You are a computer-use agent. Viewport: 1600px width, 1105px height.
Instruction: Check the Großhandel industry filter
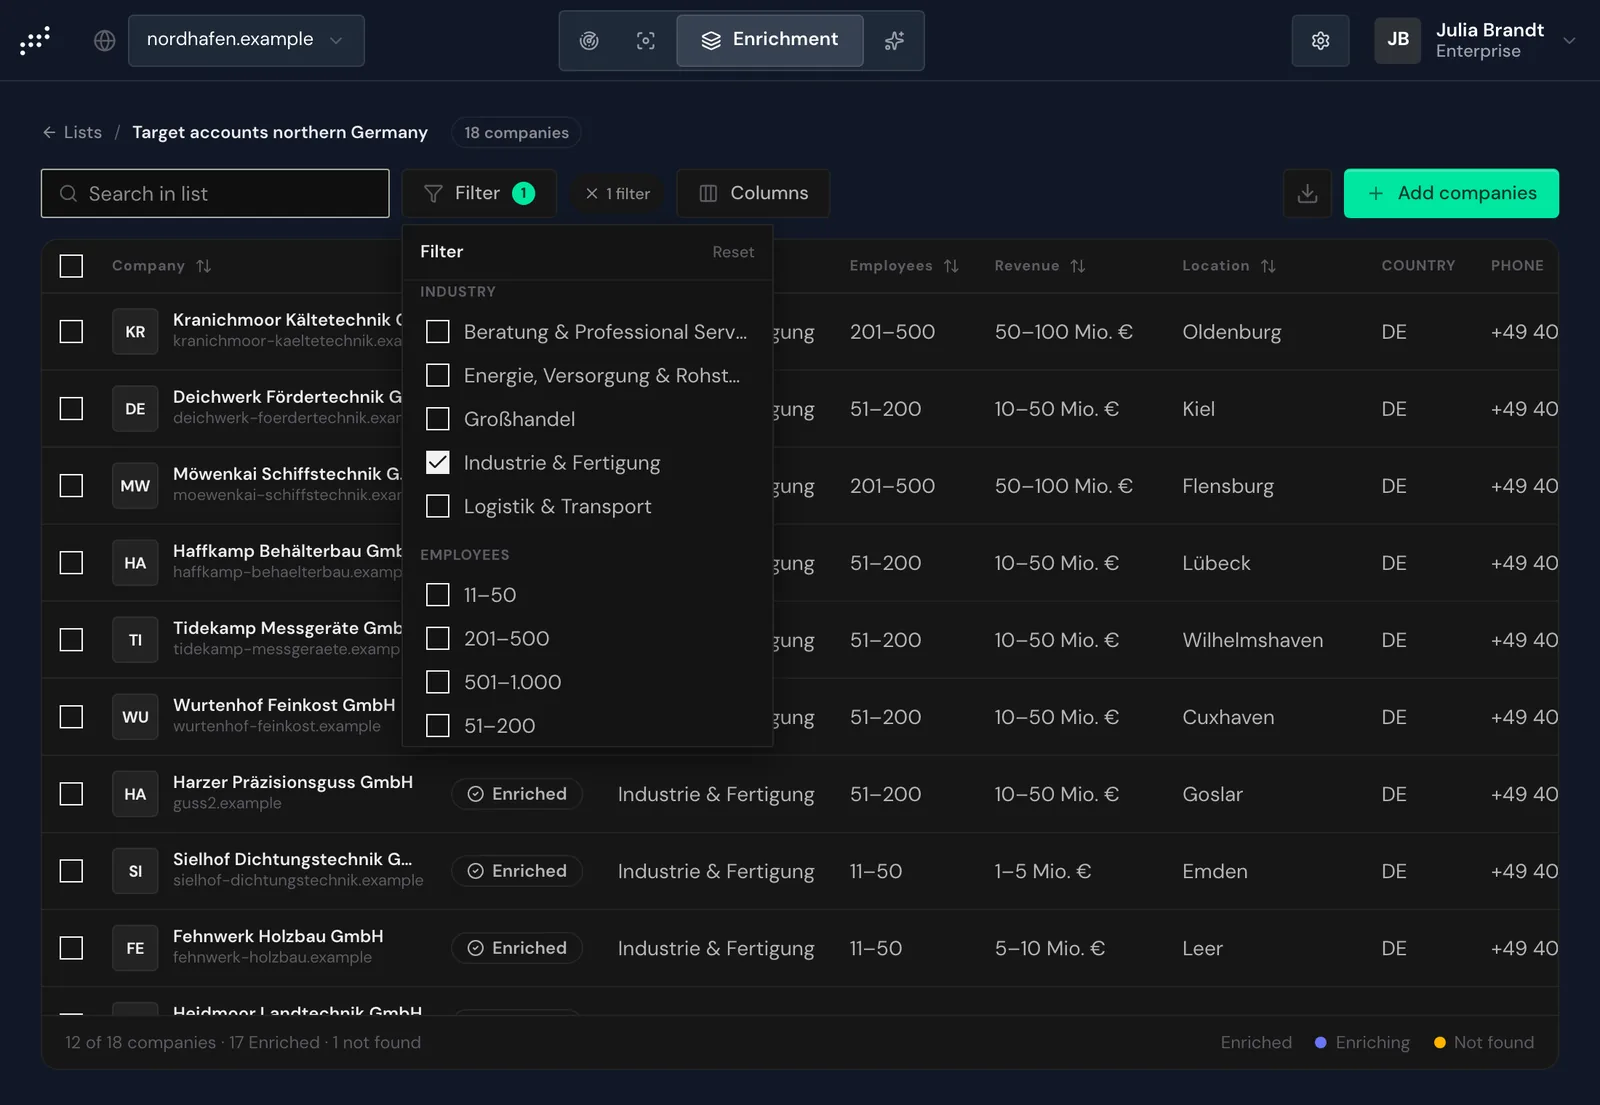[x=438, y=419]
